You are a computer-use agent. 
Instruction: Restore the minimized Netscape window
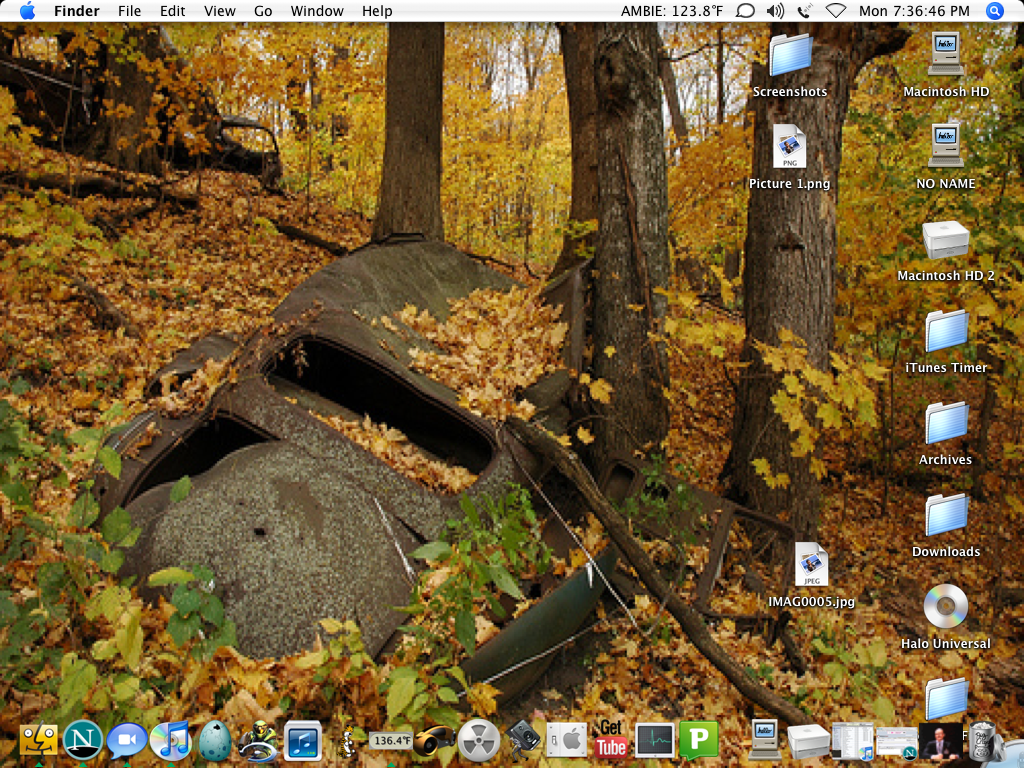coord(897,743)
